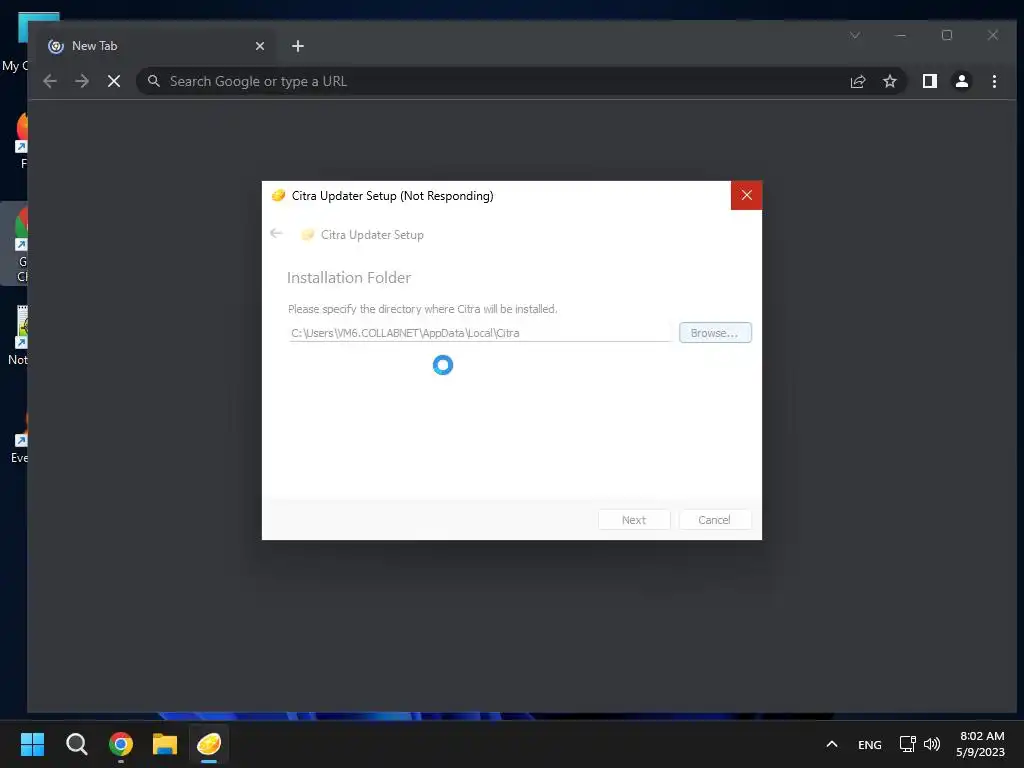Image resolution: width=1024 pixels, height=768 pixels.
Task: Bookmark this tab with star icon
Action: (889, 81)
